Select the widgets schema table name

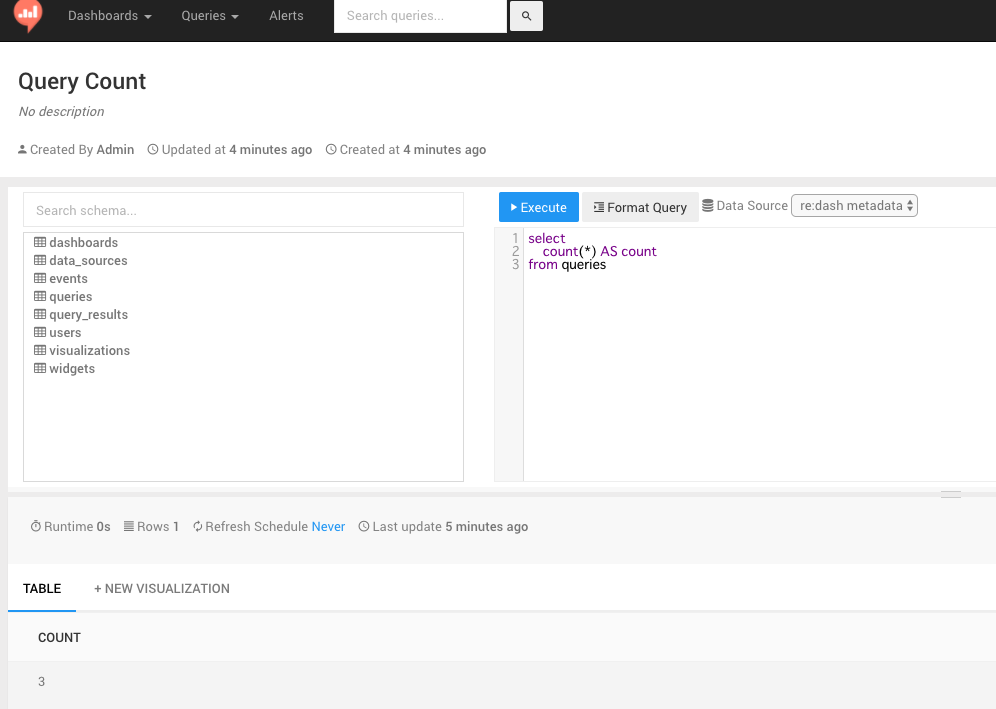[x=72, y=368]
